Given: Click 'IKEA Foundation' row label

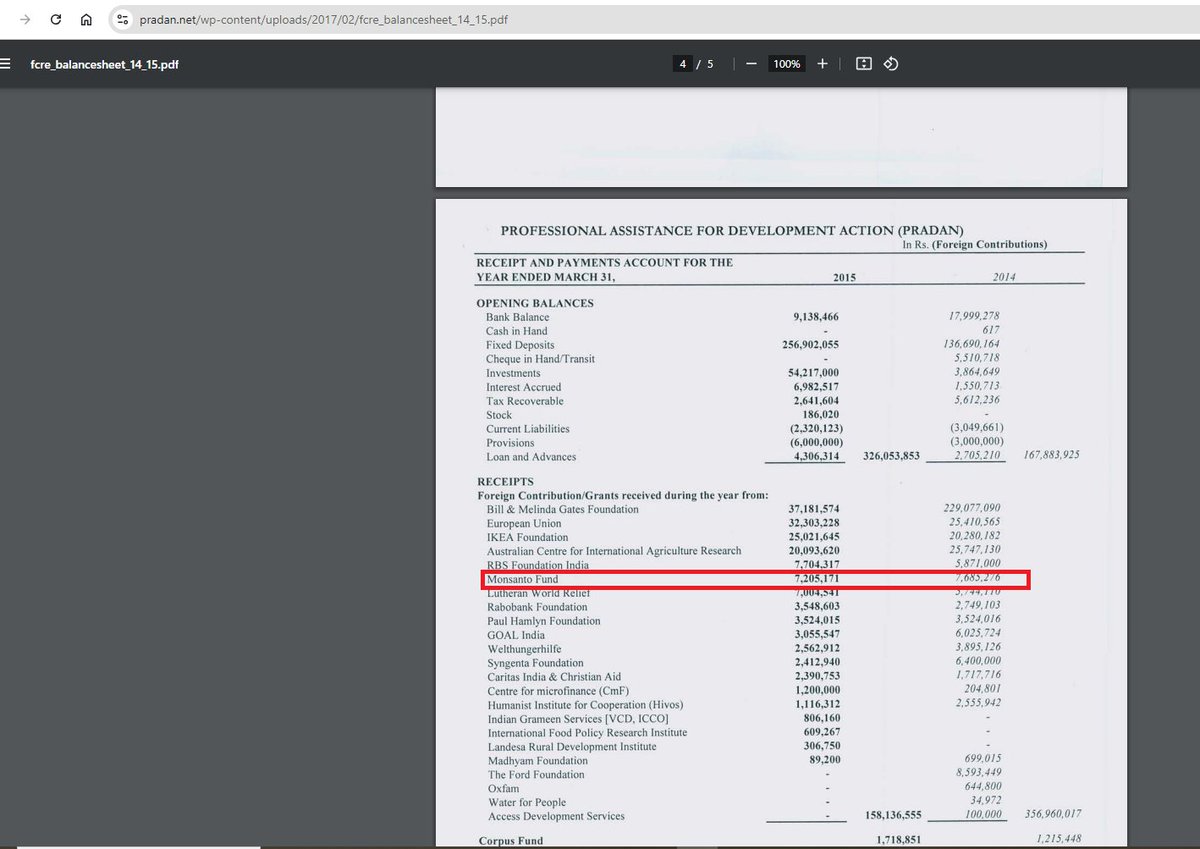Looking at the screenshot, I should (525, 537).
